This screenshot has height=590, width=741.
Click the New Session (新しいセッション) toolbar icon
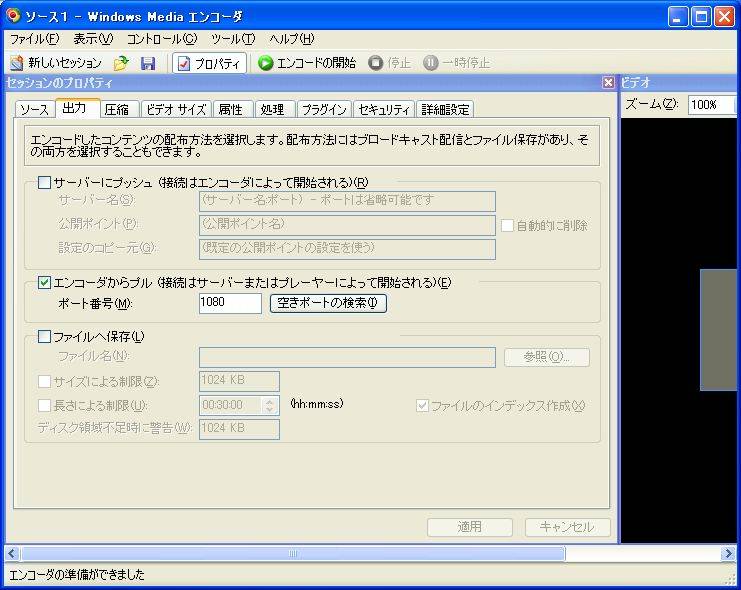tap(17, 63)
